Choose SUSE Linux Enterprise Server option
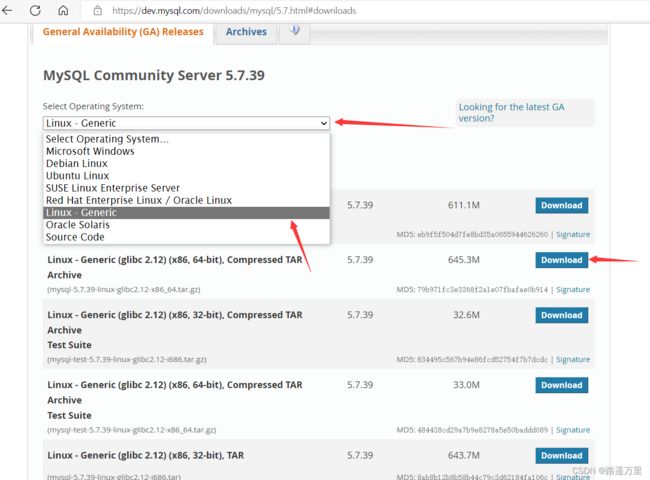 186,188
